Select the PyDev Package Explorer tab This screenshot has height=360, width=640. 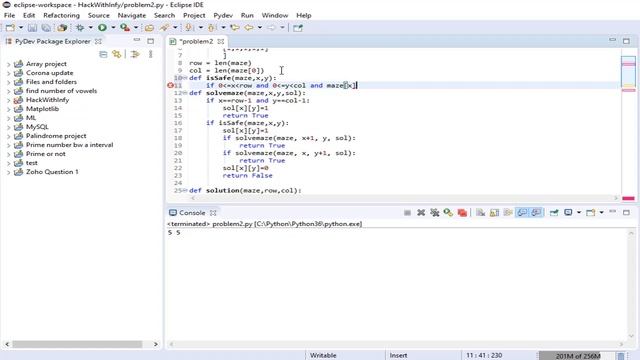tap(52, 41)
